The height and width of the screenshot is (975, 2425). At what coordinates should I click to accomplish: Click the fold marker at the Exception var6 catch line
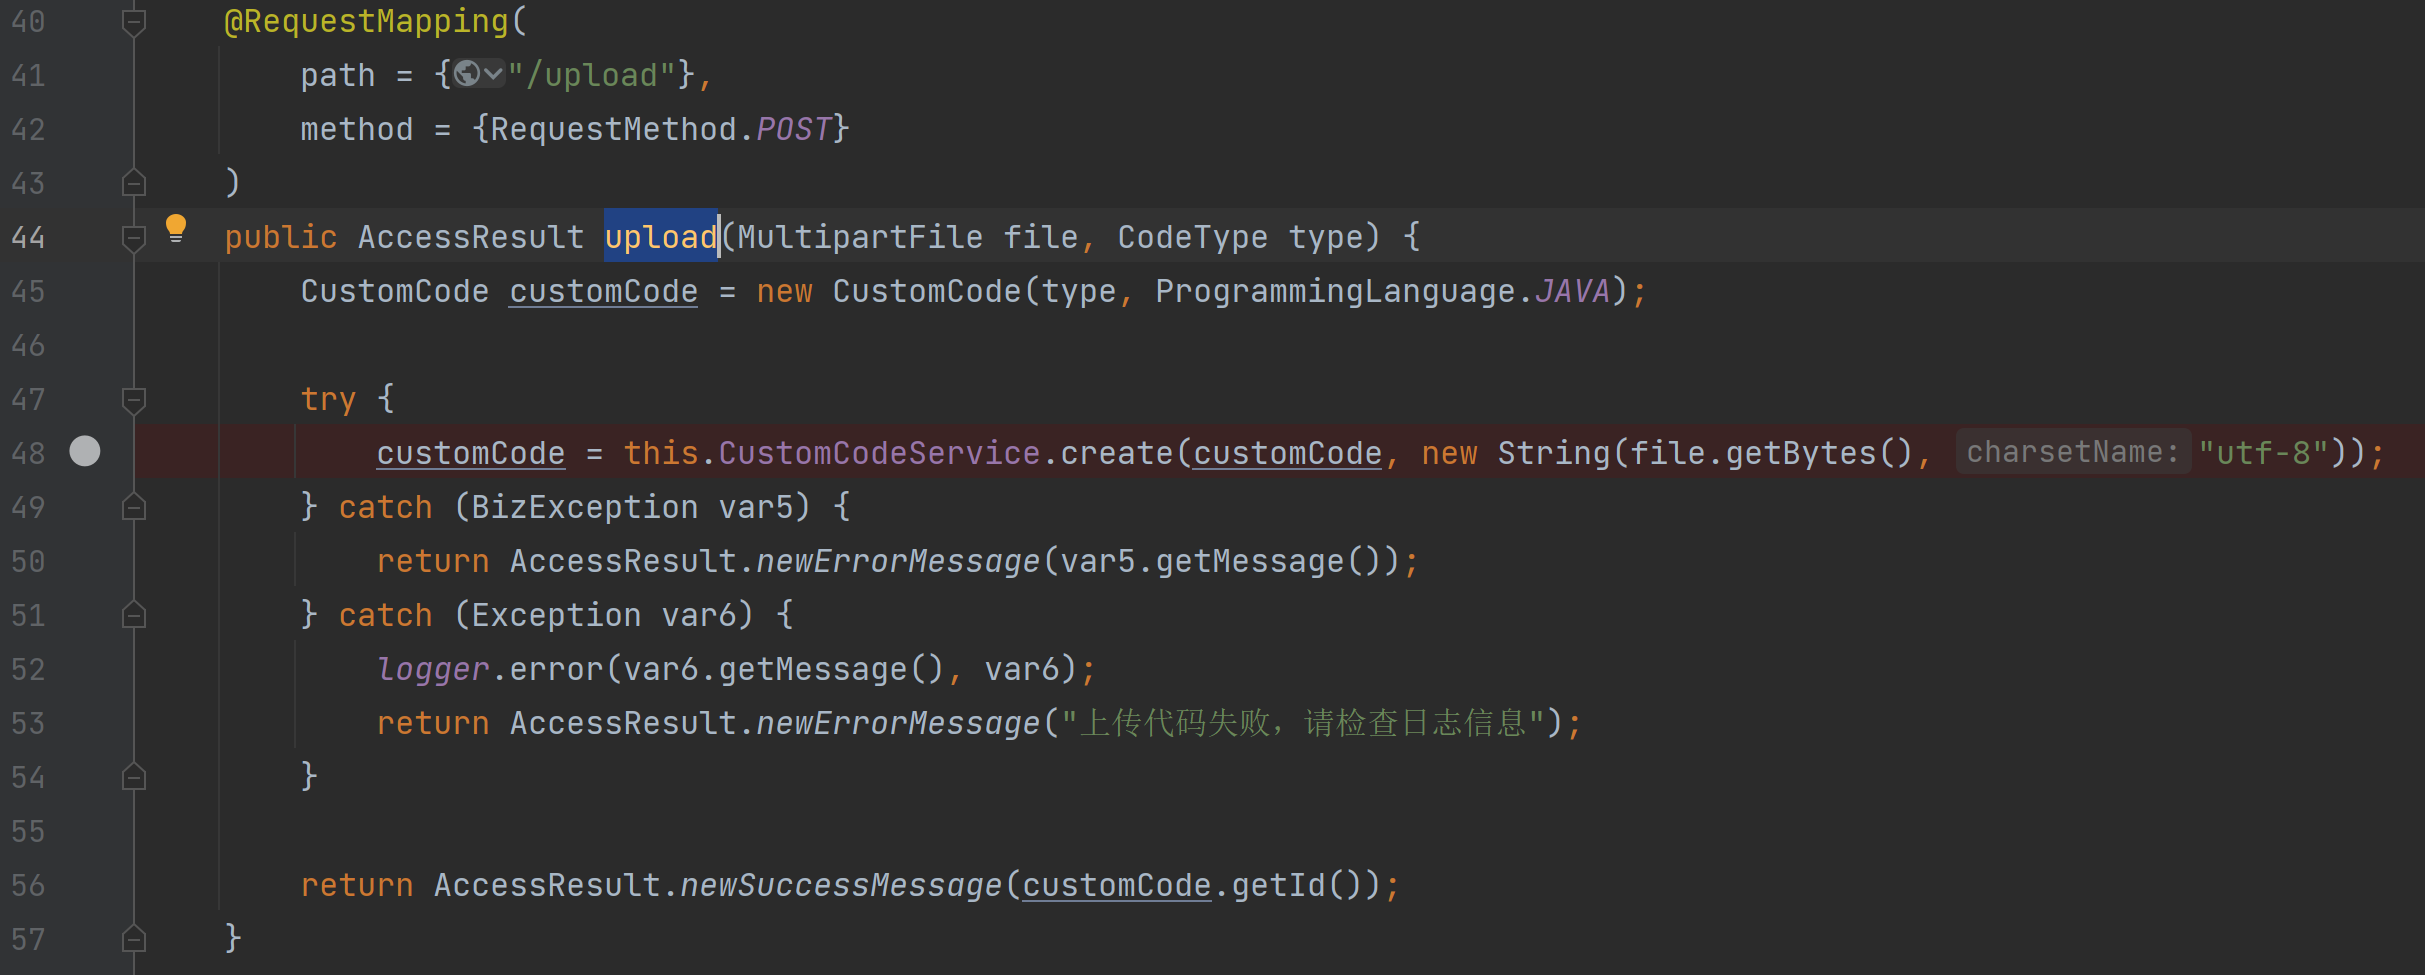(133, 616)
